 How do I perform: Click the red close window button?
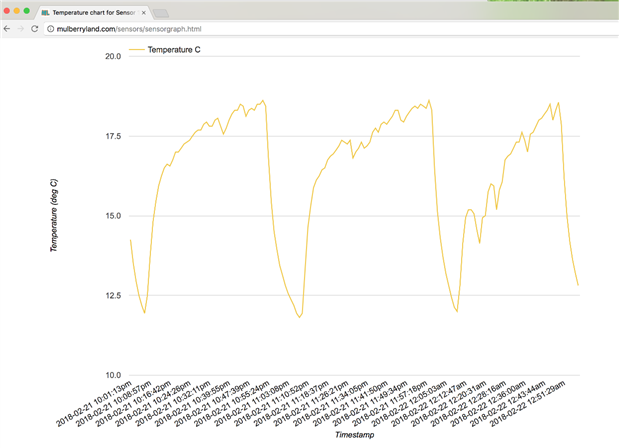coord(7,11)
